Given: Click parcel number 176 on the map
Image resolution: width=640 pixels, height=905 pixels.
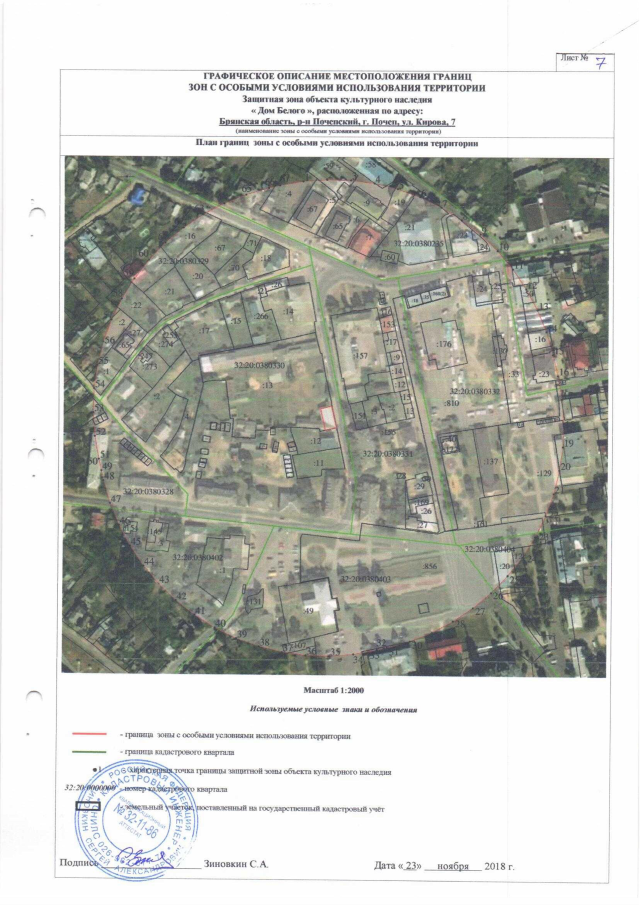Looking at the screenshot, I should tap(445, 346).
